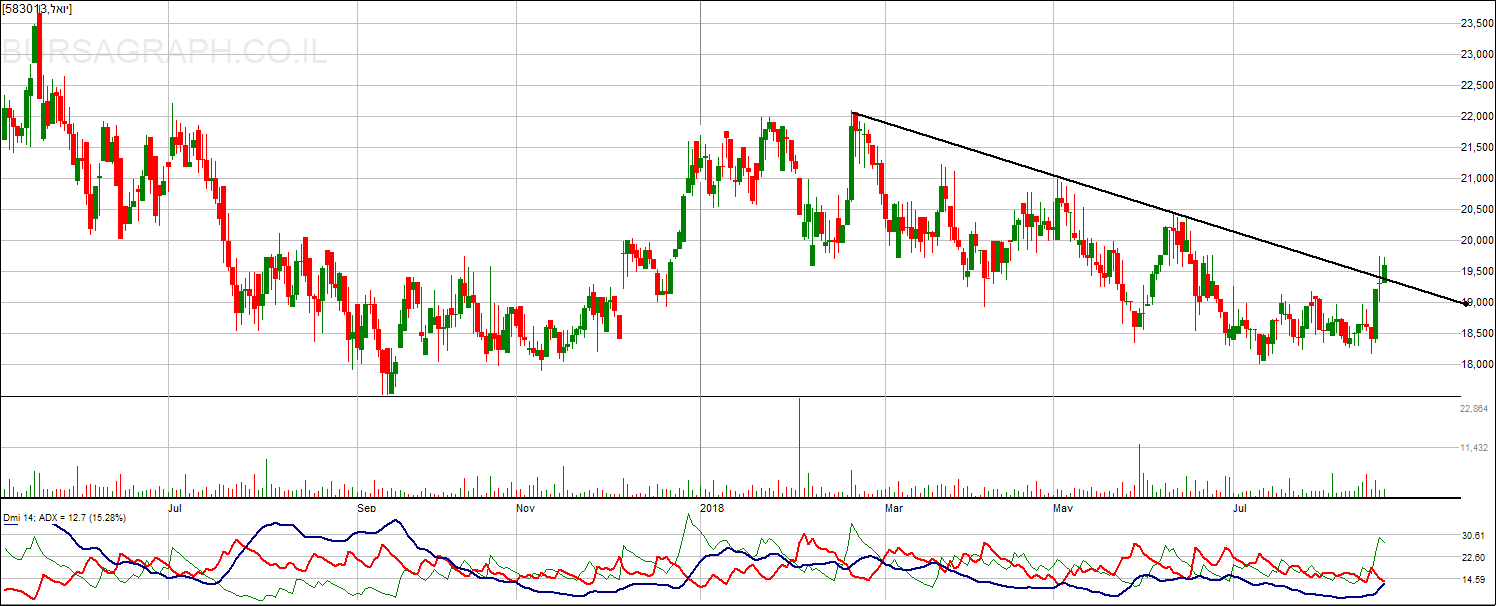The image size is (1496, 606).
Task: Click the 2018 year marker on time axis
Action: 714,508
